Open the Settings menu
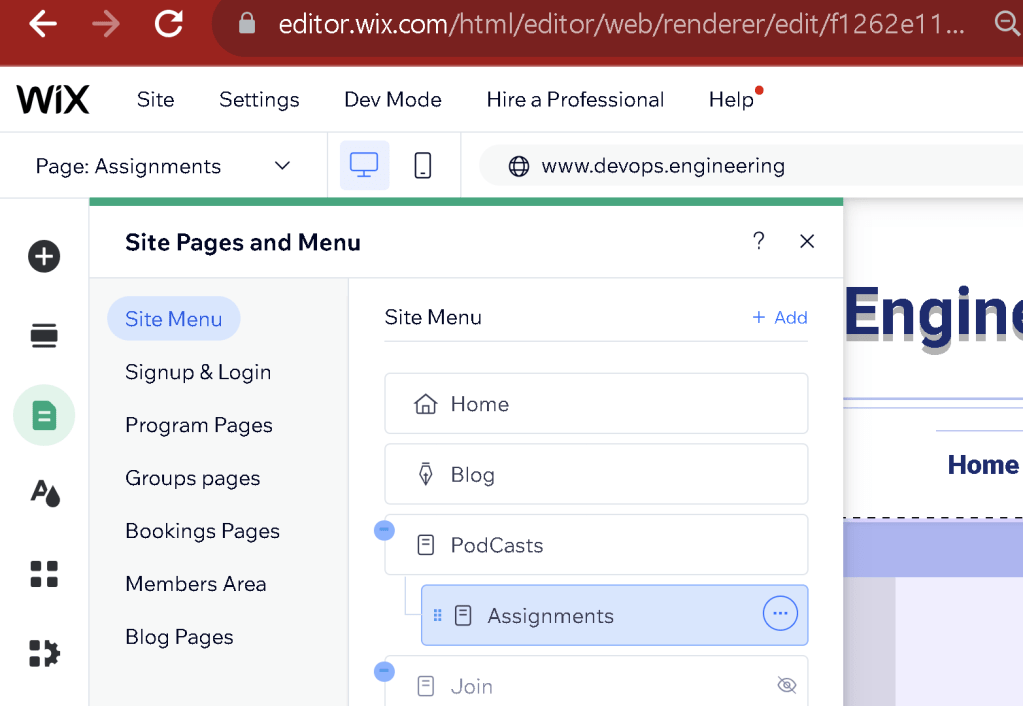The image size is (1023, 706). tap(259, 99)
